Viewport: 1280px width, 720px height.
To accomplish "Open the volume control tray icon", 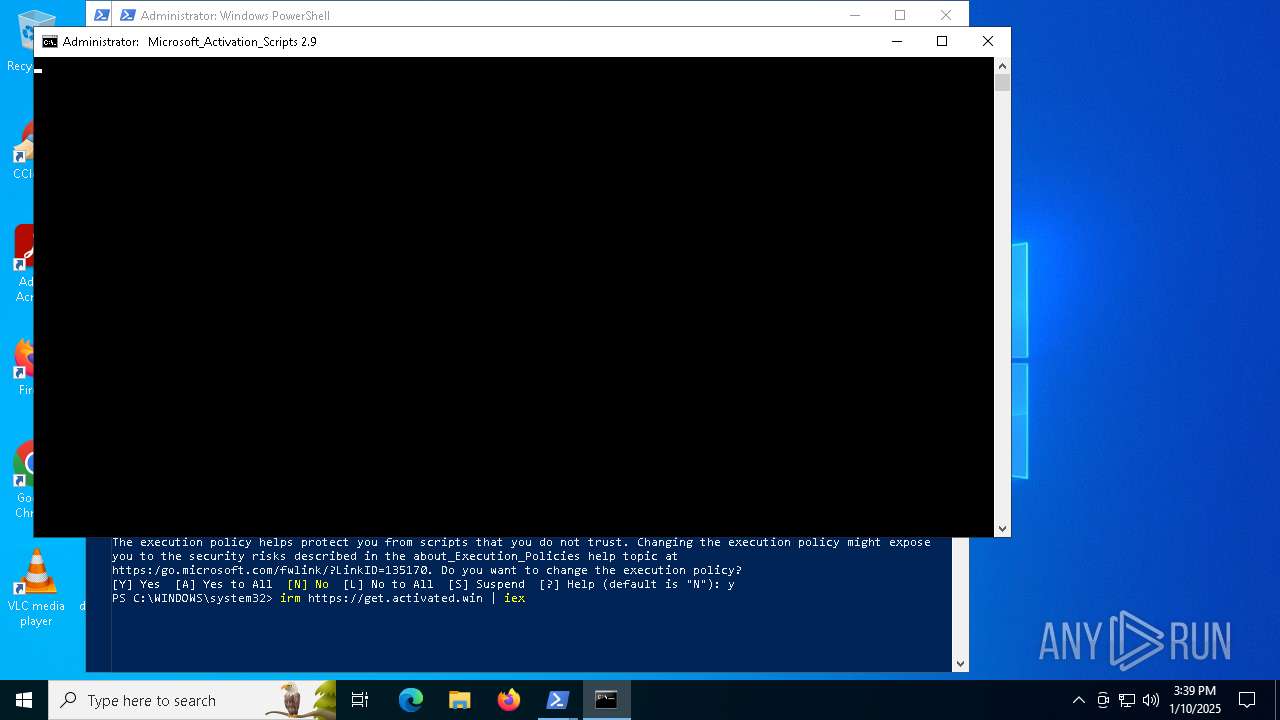I will point(1151,700).
